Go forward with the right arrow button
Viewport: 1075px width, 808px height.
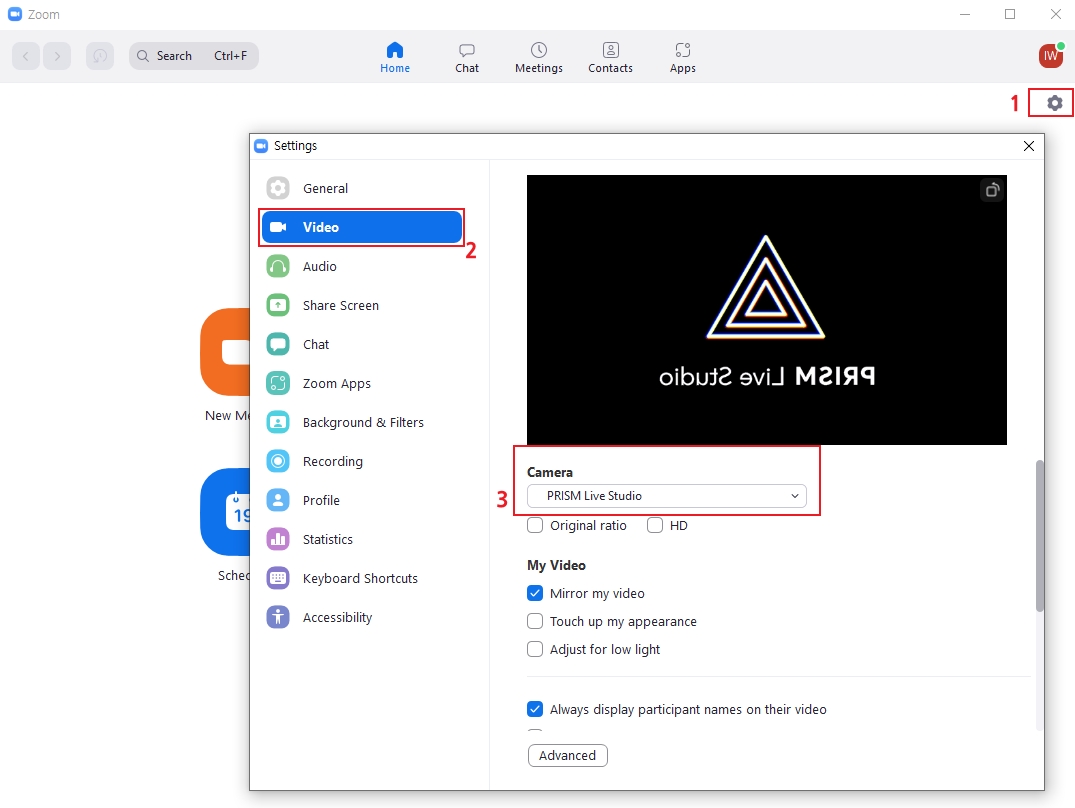(x=57, y=56)
